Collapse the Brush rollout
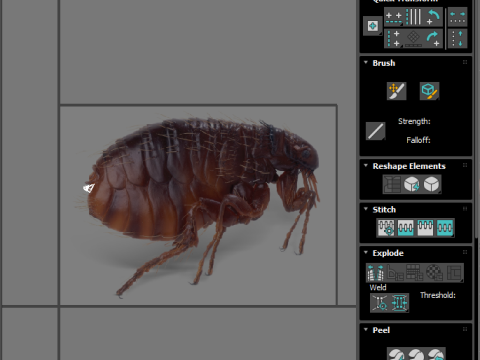The image size is (480, 360). point(366,62)
